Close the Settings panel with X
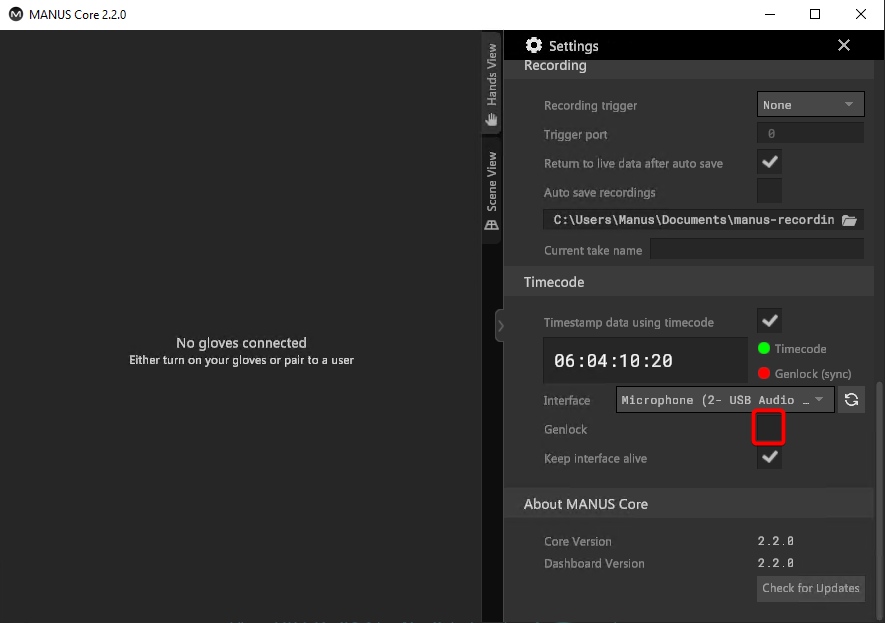This screenshot has width=885, height=623. pos(844,46)
